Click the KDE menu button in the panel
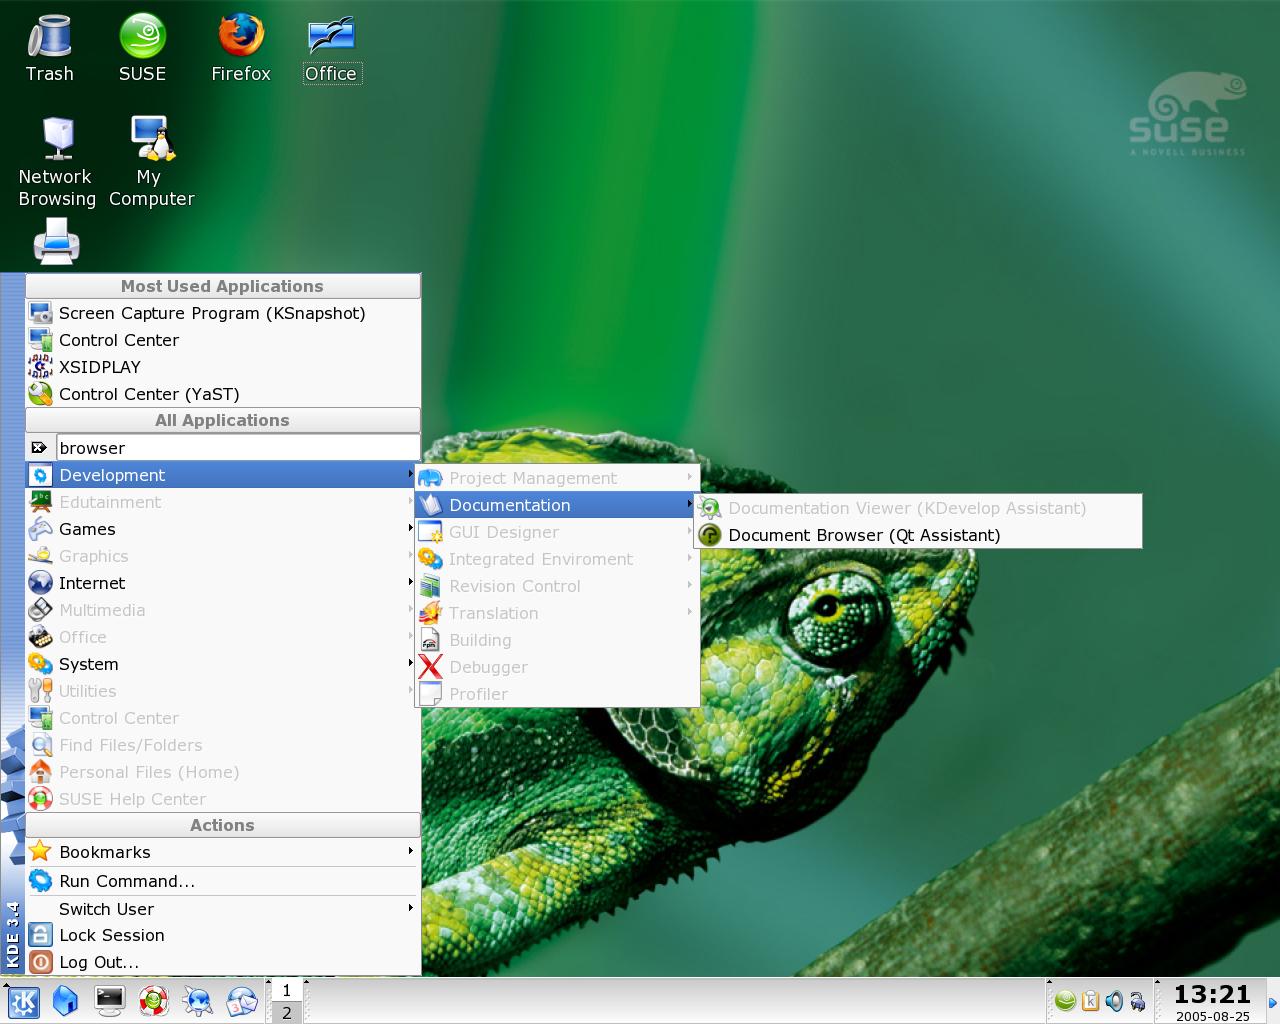Screen dimensions: 1280x1024 click(23, 1001)
